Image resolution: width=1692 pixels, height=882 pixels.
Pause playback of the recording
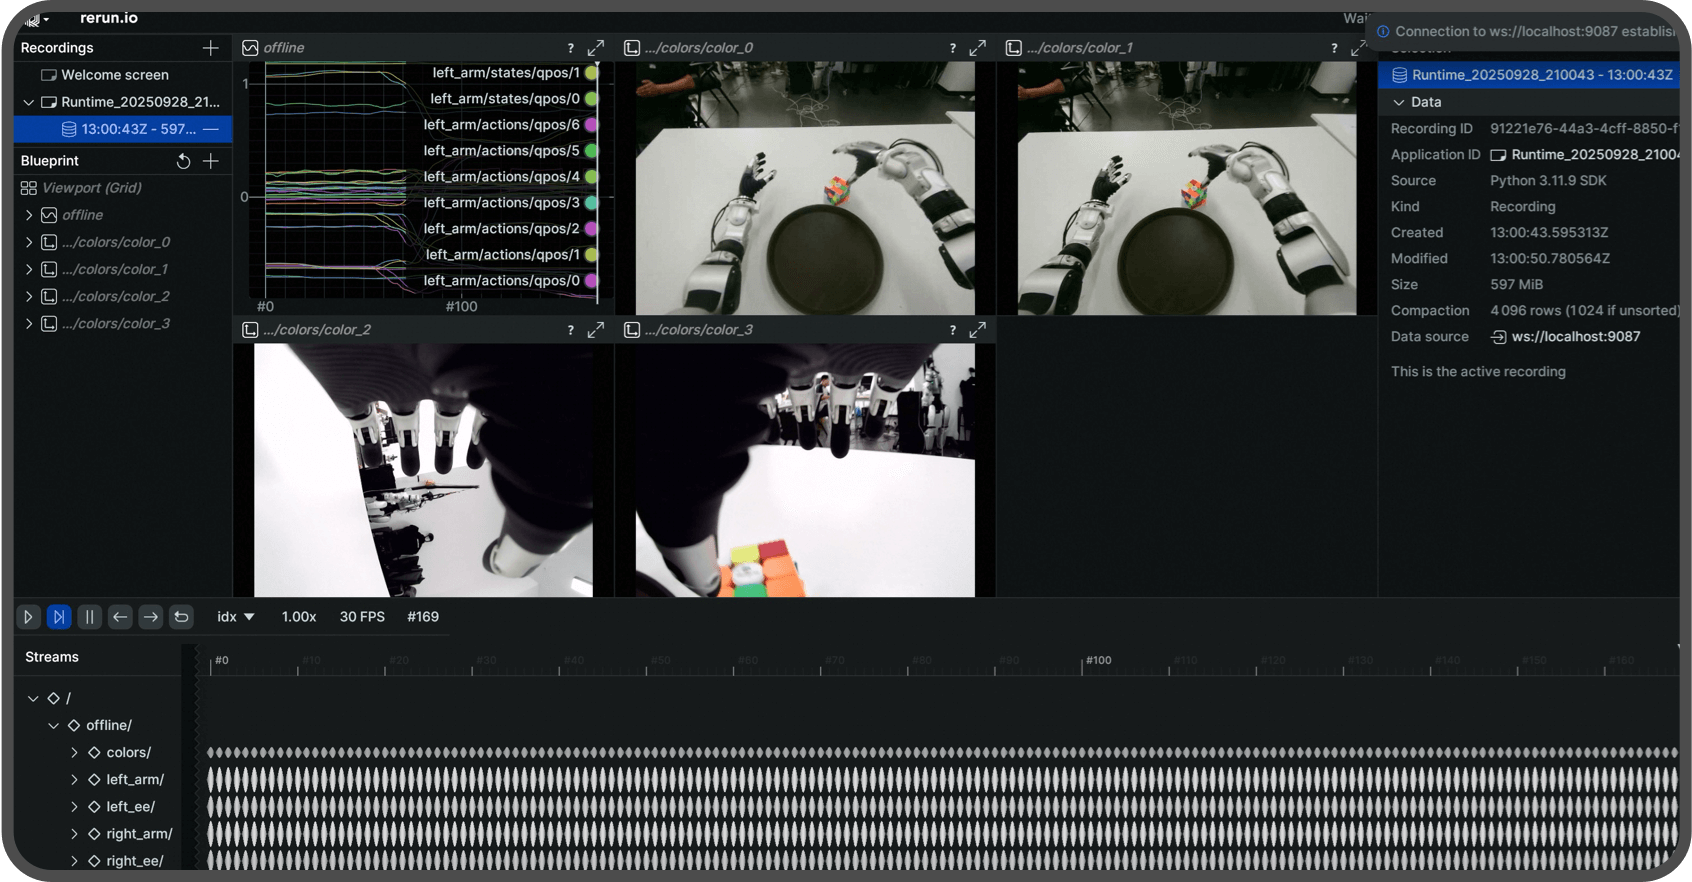click(89, 617)
